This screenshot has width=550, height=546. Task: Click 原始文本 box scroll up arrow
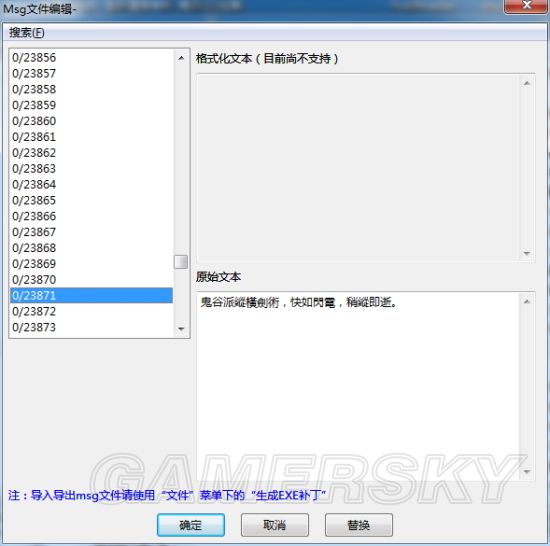coord(527,302)
